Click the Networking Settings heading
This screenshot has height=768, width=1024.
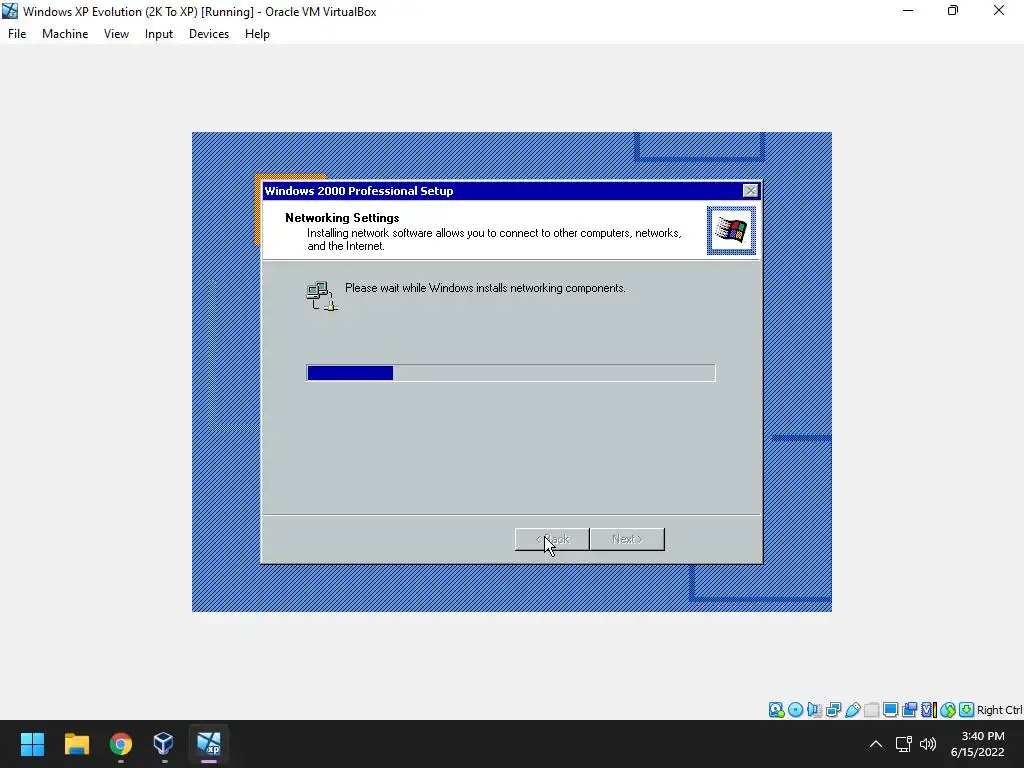[x=342, y=217]
